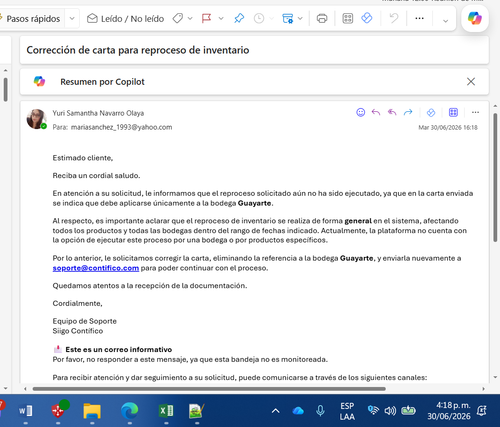The height and width of the screenshot is (427, 500).
Task: Switch input language ESP LAA
Action: point(347,411)
